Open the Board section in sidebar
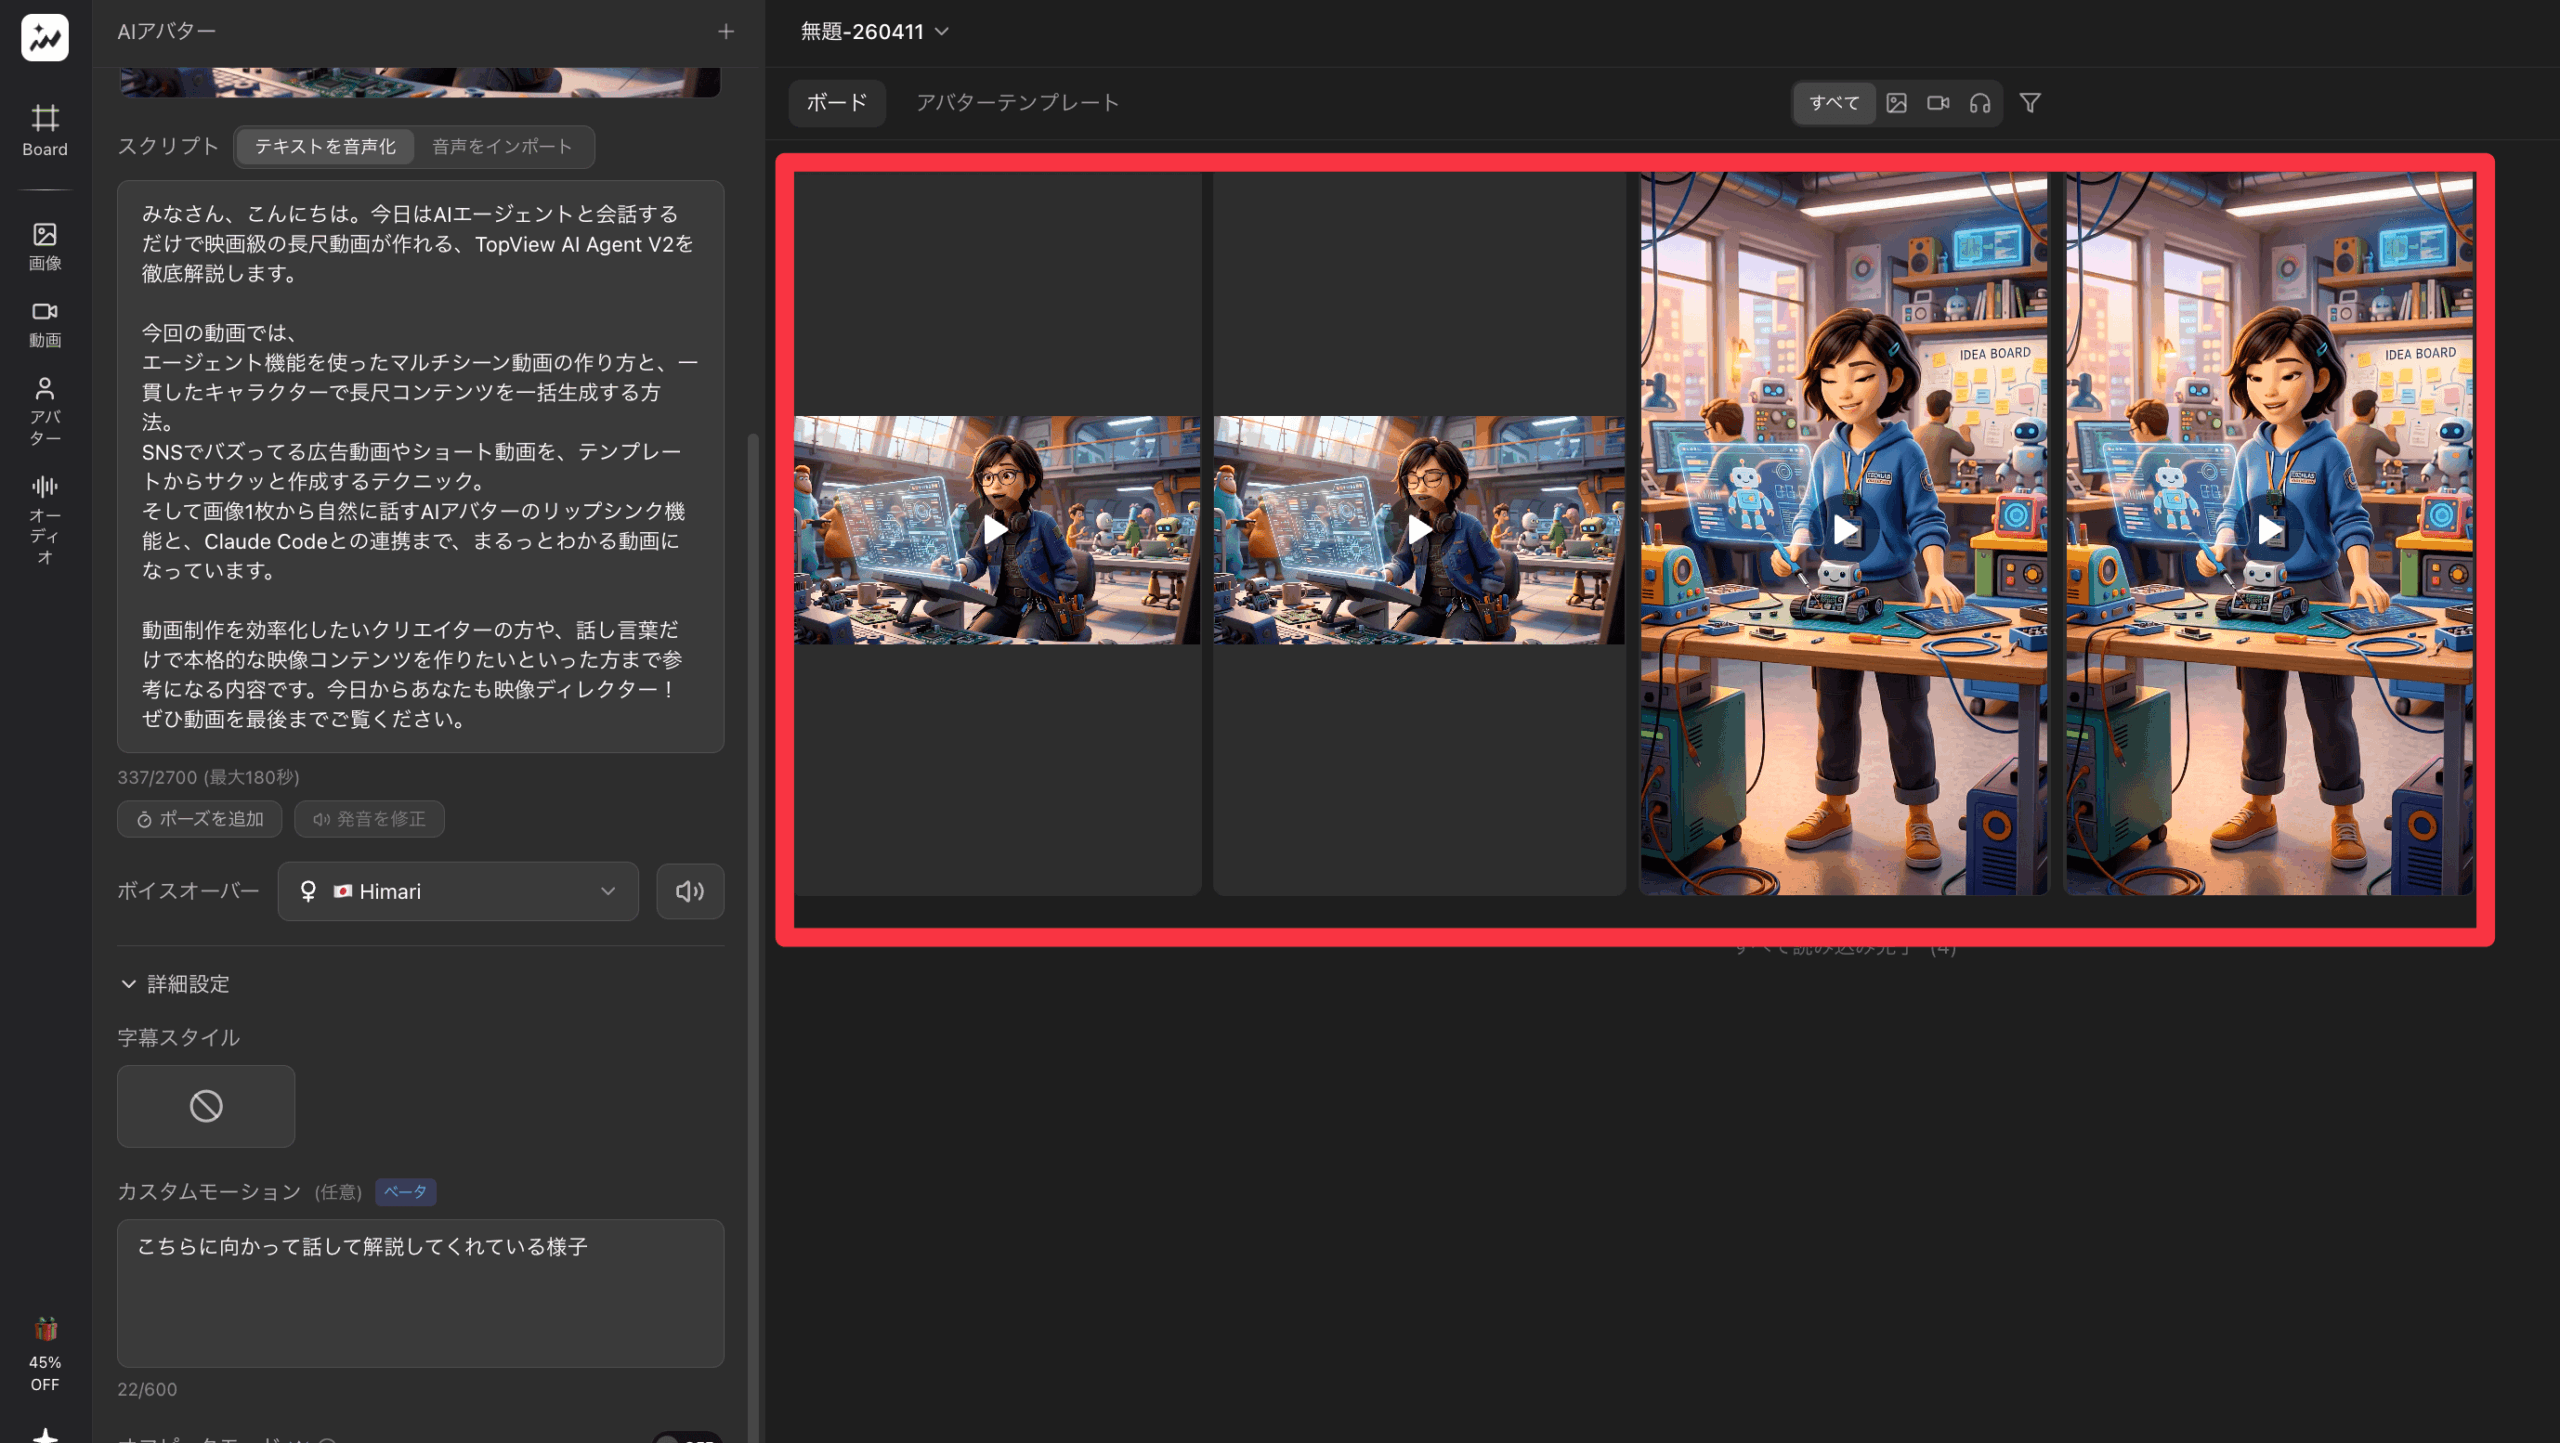Image resolution: width=2560 pixels, height=1443 pixels. [x=45, y=130]
